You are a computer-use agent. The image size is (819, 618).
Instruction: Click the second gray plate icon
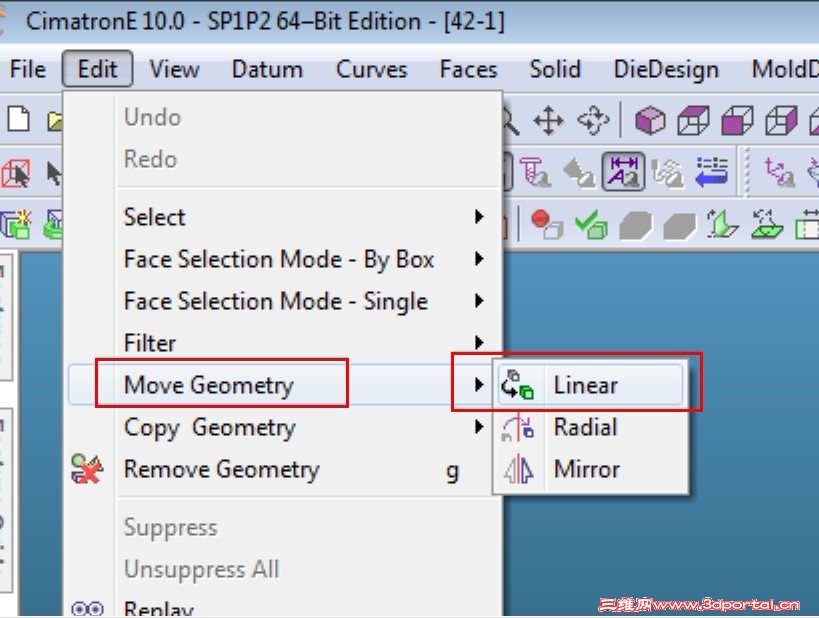point(679,226)
